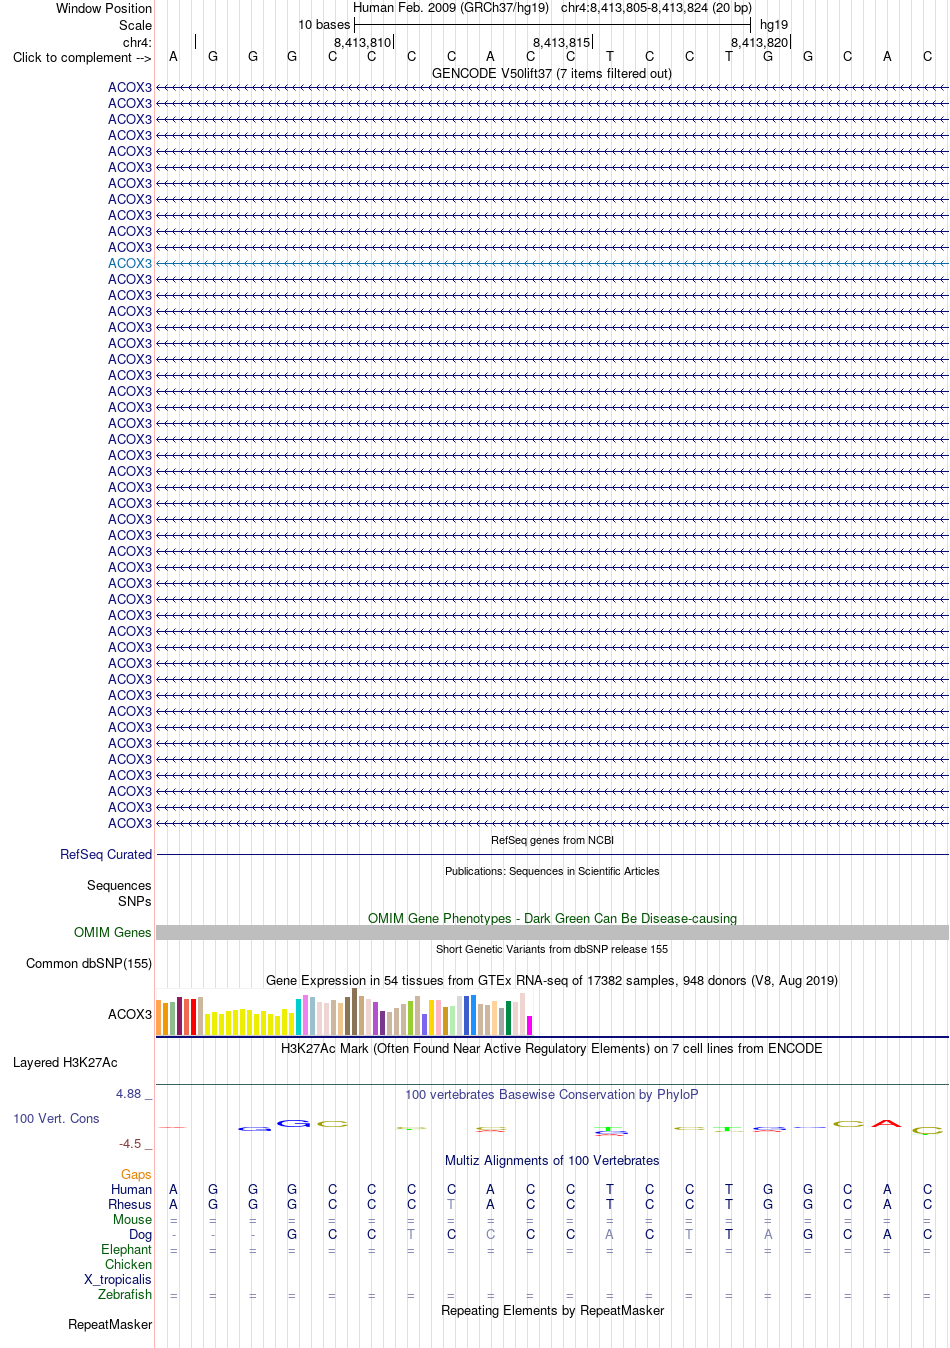Viewport: 950px width, 1348px height.
Task: Select the "Rhesus" alignment row label
Action: click(x=130, y=1204)
